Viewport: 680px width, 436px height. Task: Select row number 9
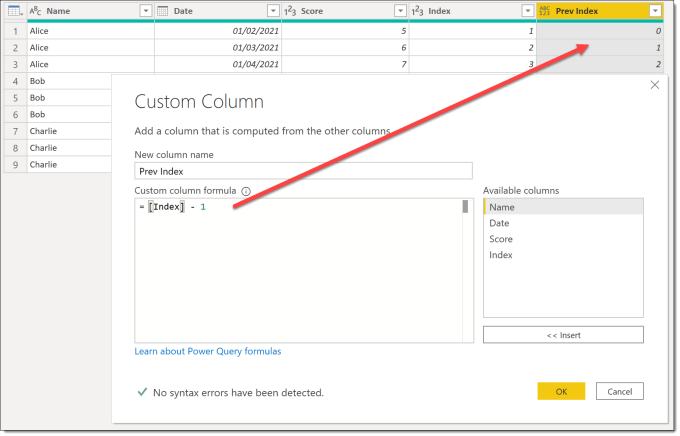[x=16, y=165]
